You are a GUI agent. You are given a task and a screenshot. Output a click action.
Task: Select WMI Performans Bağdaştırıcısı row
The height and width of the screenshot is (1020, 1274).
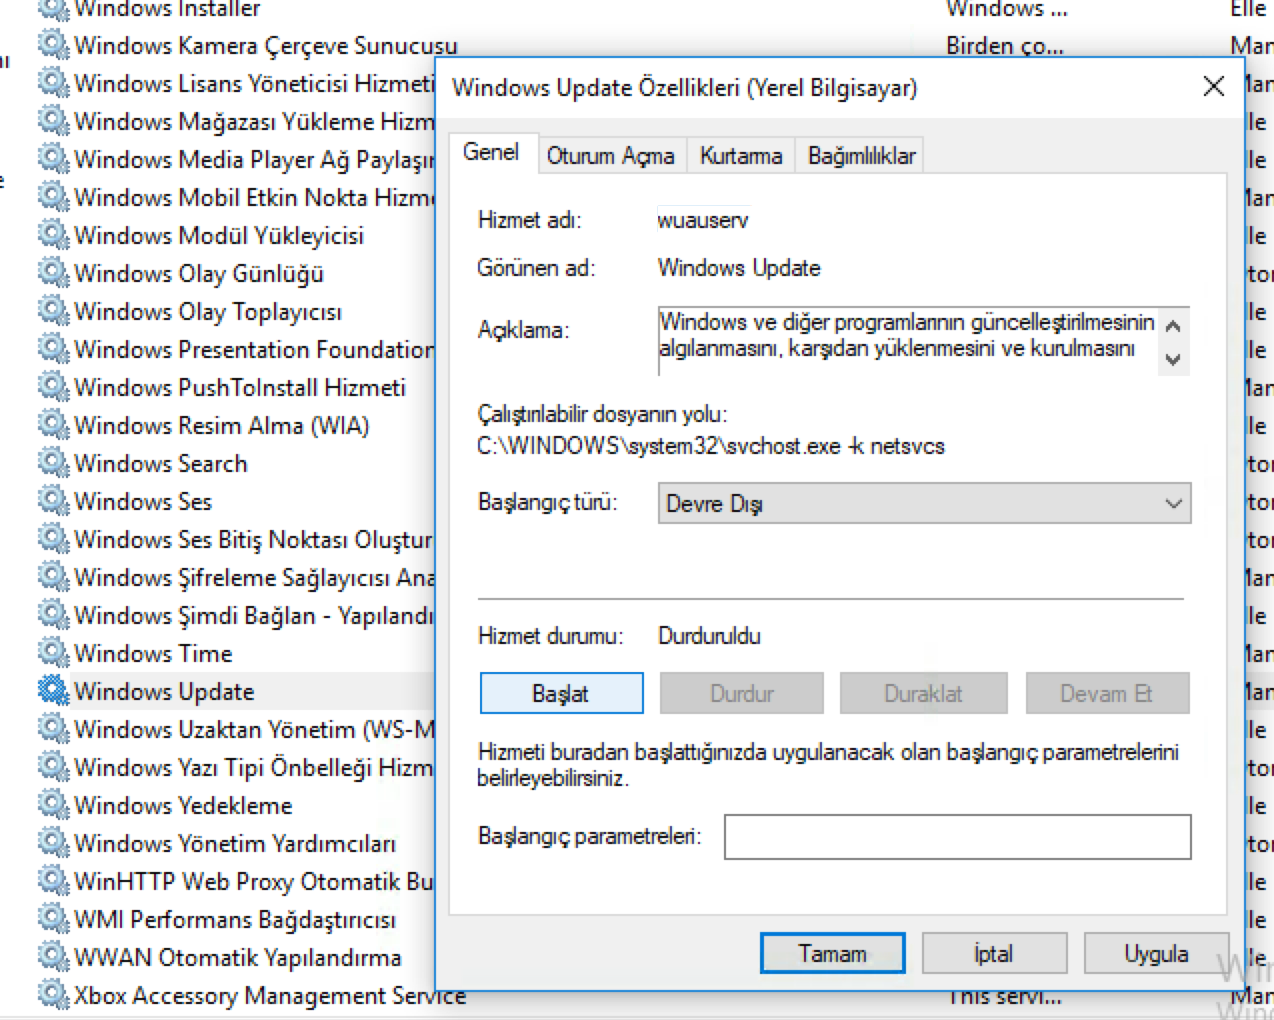pos(235,919)
